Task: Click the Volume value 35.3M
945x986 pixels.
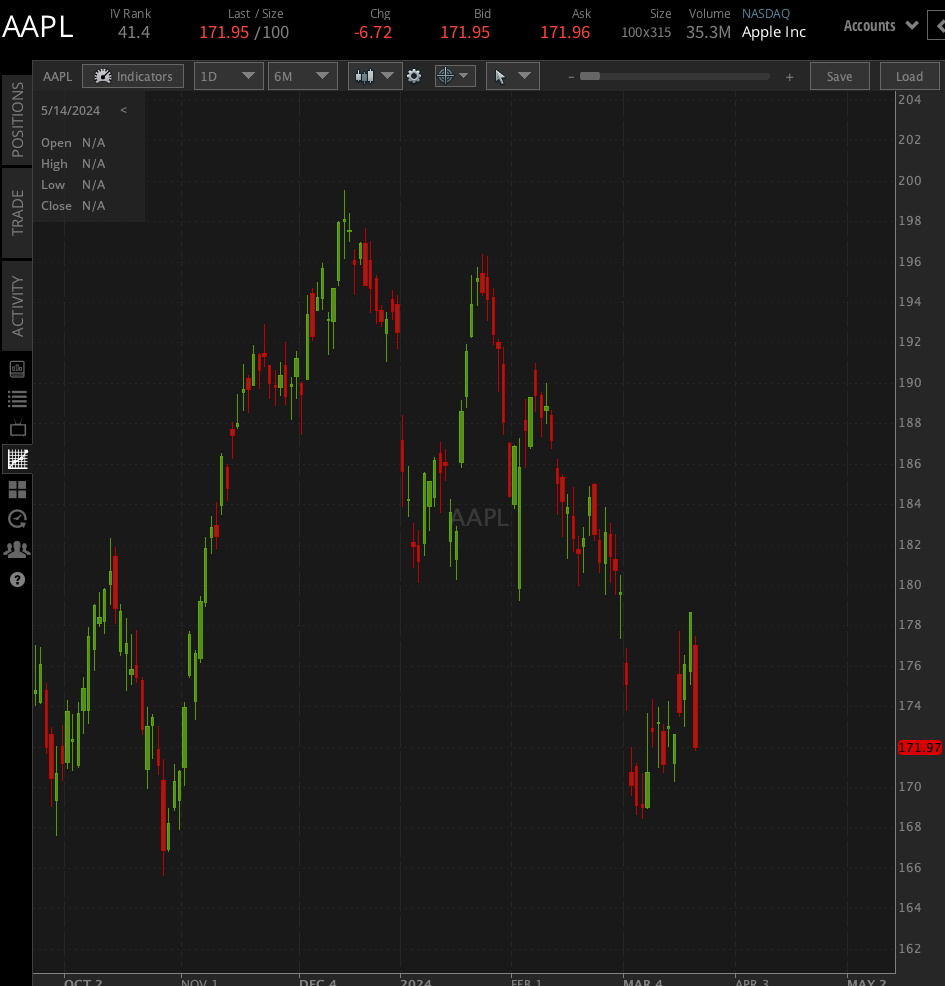Action: click(708, 32)
